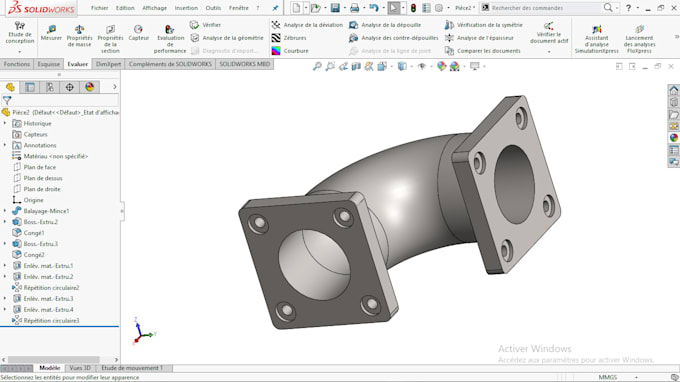Click Comparer les documents
The image size is (680, 382).
pyautogui.click(x=483, y=51)
